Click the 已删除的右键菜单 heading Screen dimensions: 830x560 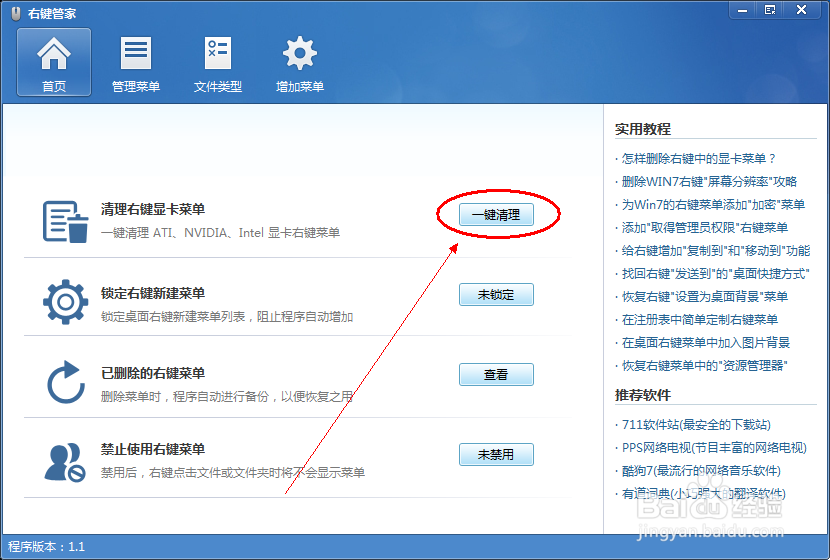point(153,373)
